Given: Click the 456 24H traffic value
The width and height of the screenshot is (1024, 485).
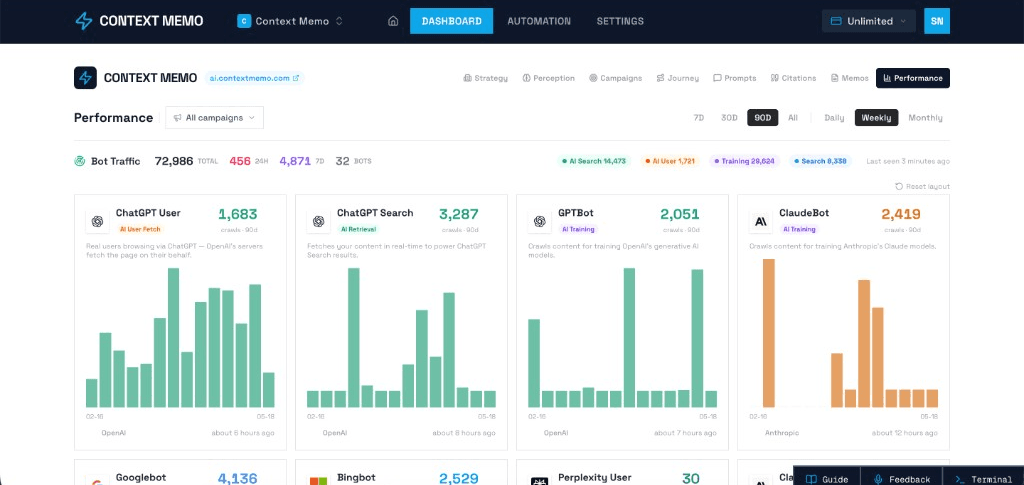Looking at the screenshot, I should point(240,161).
